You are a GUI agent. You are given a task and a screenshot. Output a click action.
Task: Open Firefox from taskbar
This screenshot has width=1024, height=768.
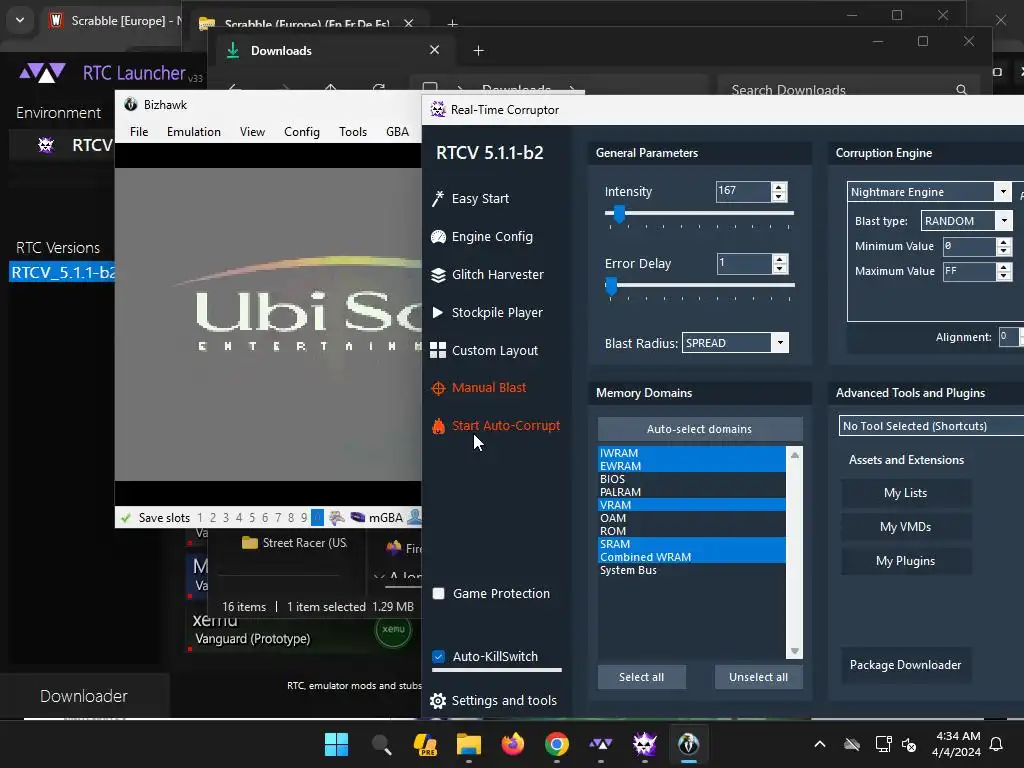coord(513,744)
